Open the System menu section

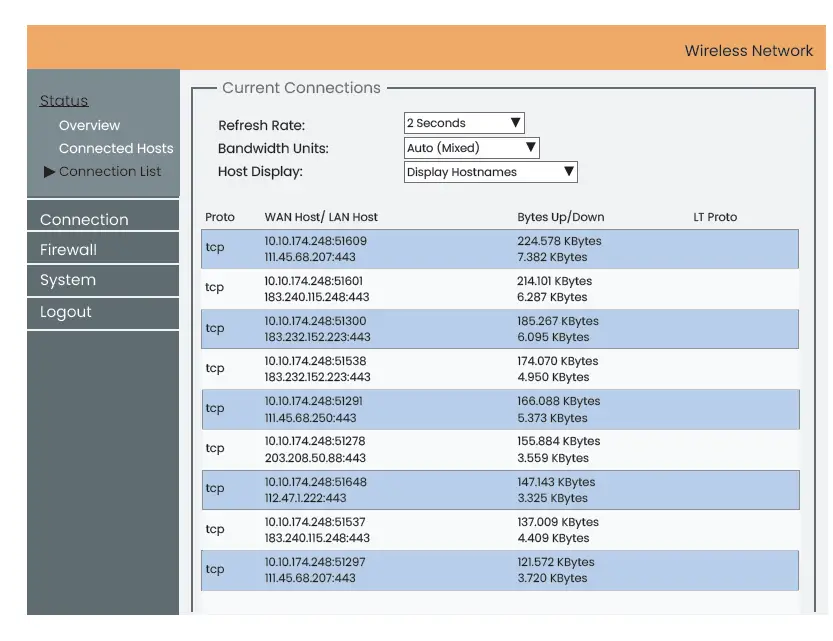pos(68,281)
